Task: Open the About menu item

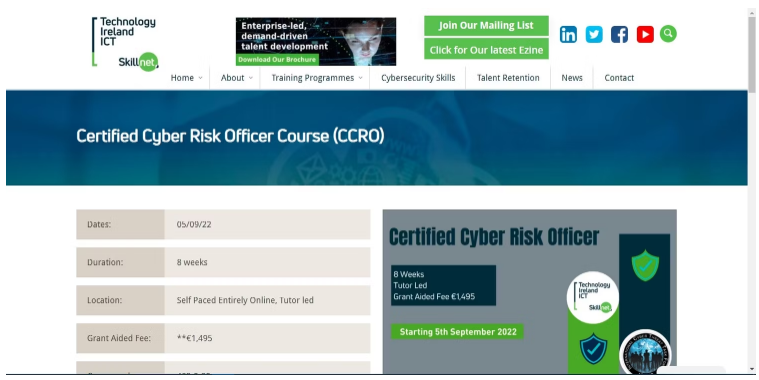Action: tap(232, 77)
